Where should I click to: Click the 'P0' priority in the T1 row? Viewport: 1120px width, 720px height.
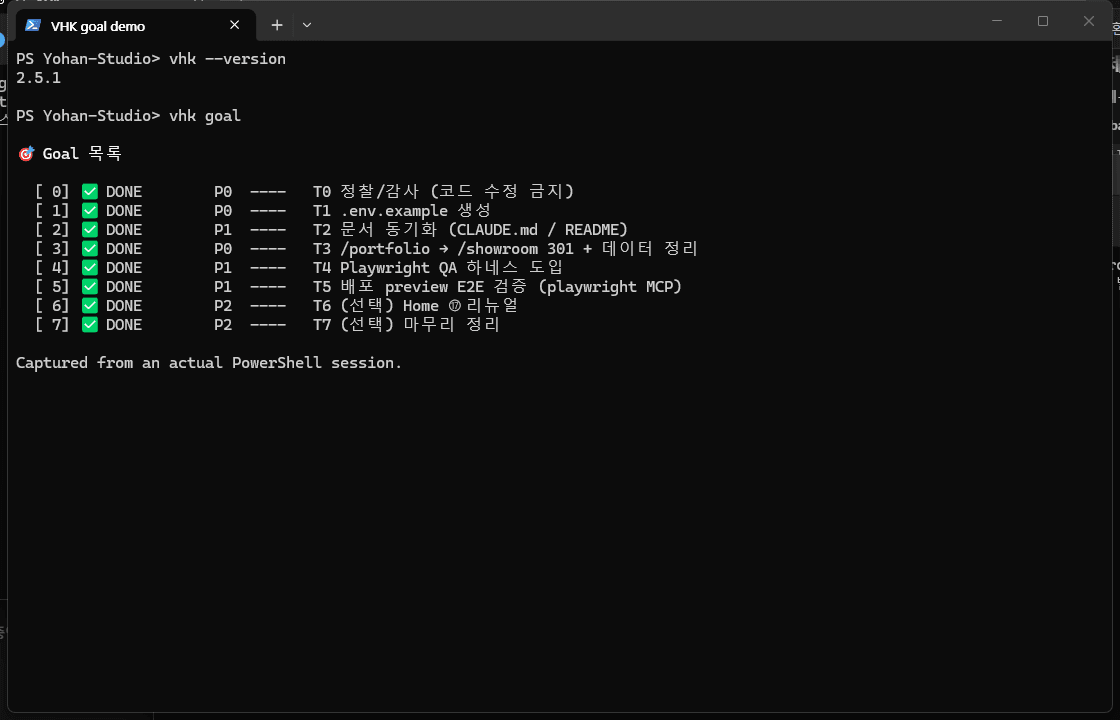(x=223, y=211)
